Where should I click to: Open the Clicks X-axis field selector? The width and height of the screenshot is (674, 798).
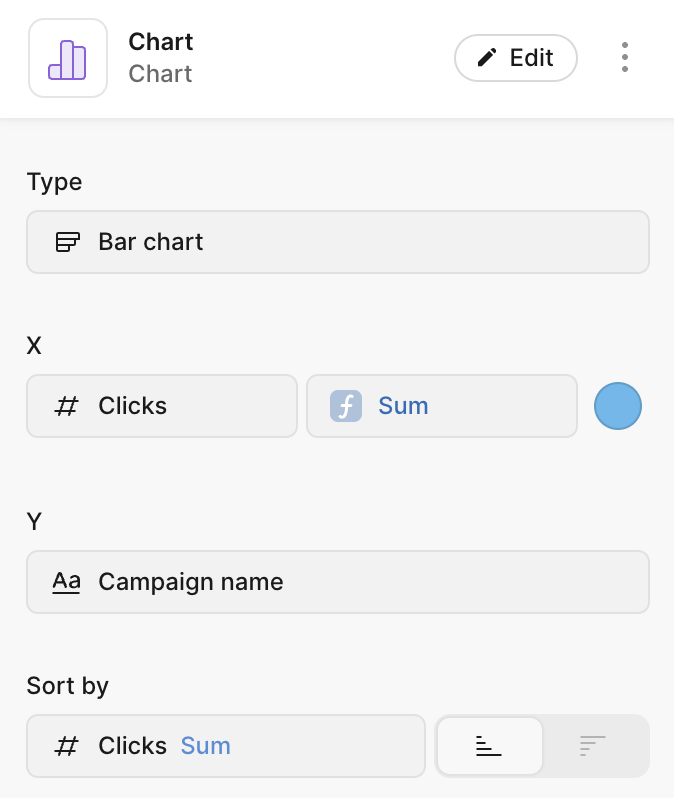coord(162,406)
